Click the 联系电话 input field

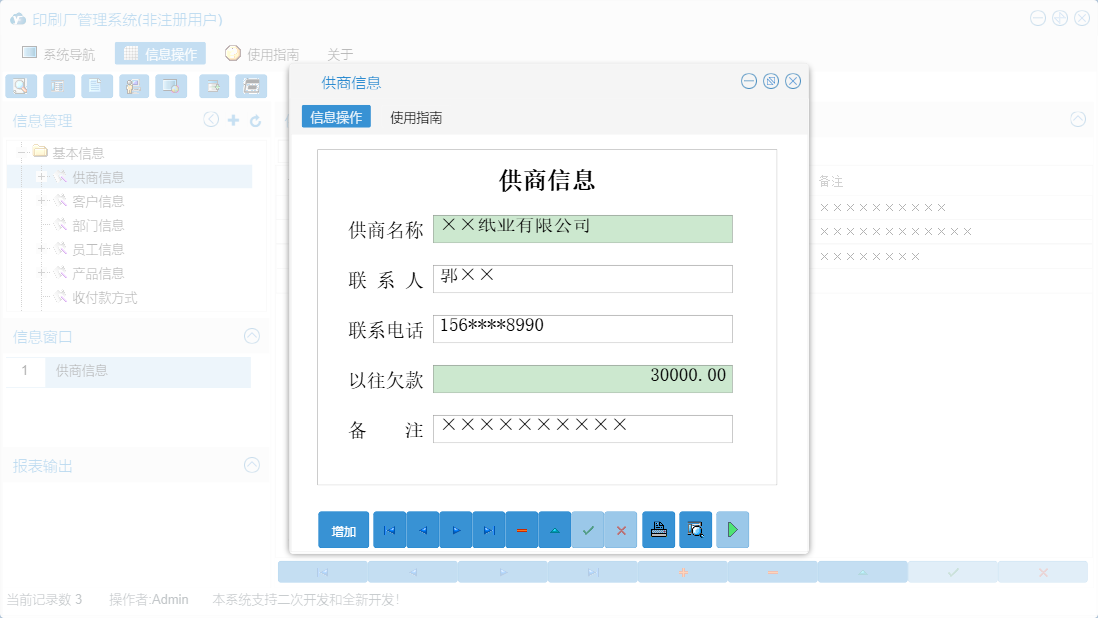point(583,328)
